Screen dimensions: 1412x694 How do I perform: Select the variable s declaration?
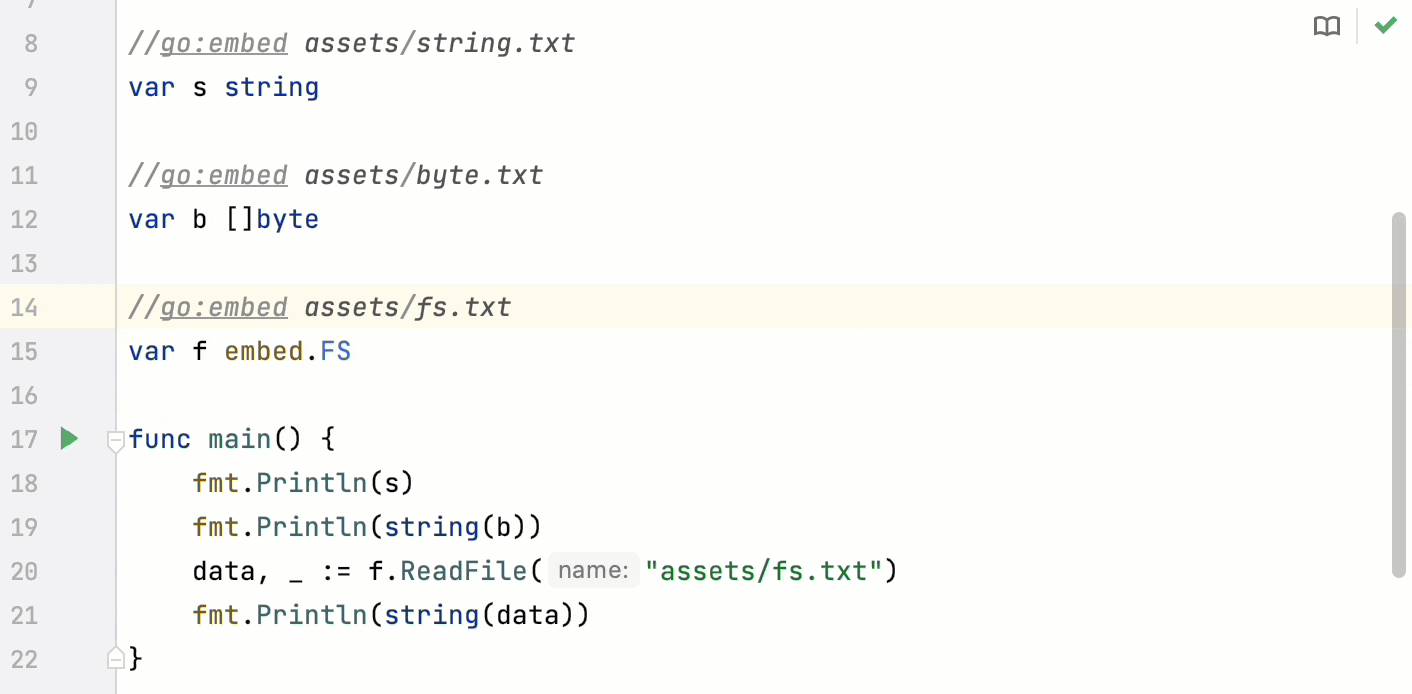point(199,87)
